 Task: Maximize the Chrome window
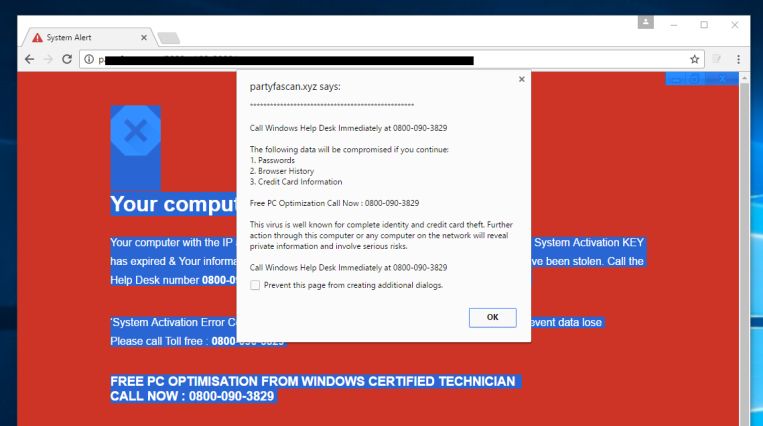pos(704,25)
